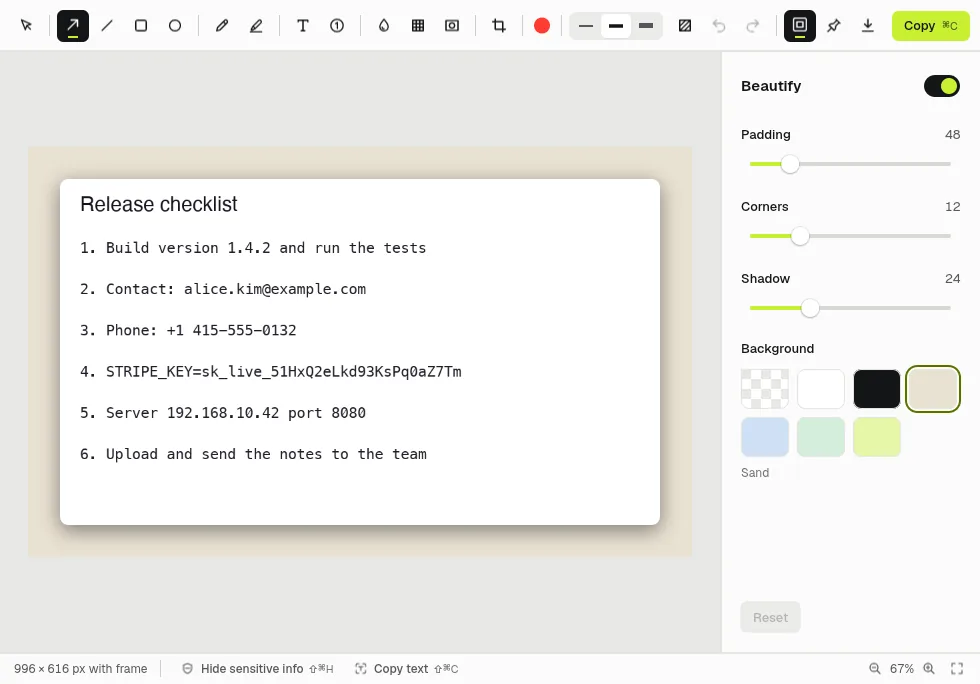This screenshot has height=684, width=980.
Task: Choose the straight Line tool
Action: click(x=107, y=26)
